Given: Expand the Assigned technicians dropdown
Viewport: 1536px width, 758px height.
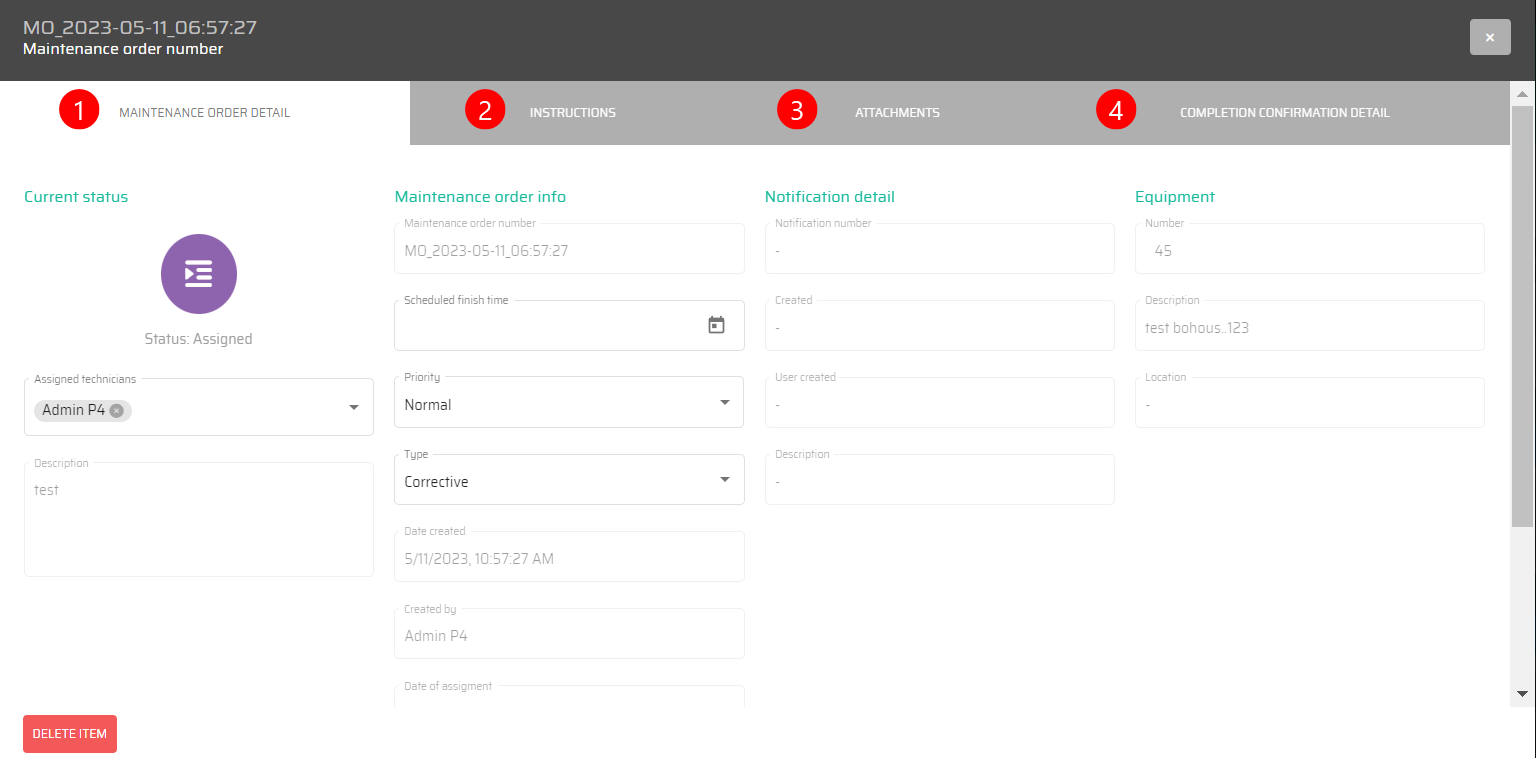Looking at the screenshot, I should (x=353, y=408).
